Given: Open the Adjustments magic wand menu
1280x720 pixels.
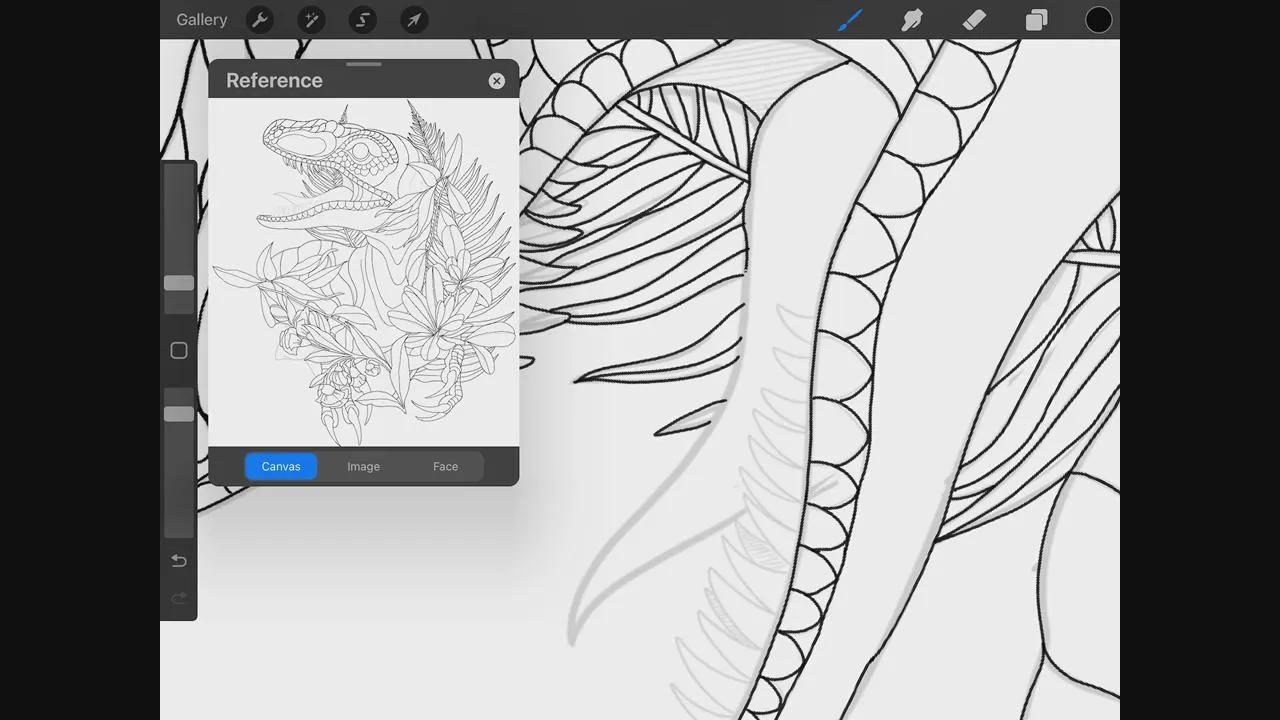Looking at the screenshot, I should pos(311,20).
